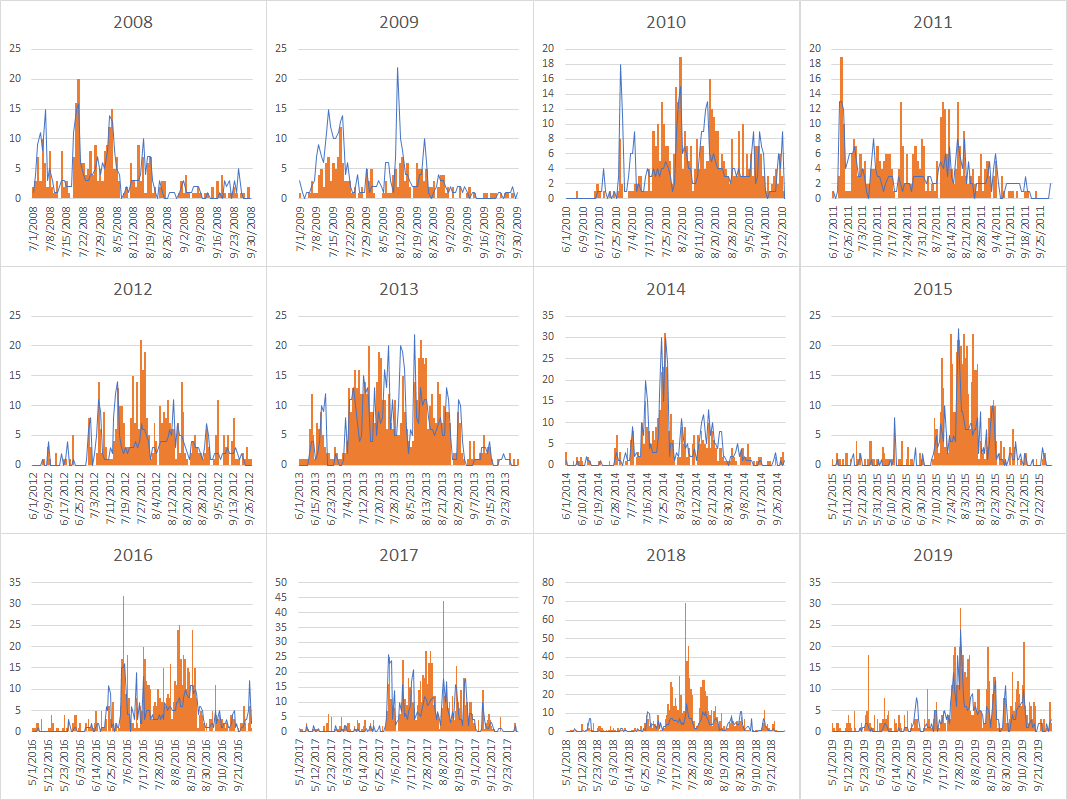Screen dimensions: 1067x800
Task: Click the tall blue spike in 2016 chart
Action: coord(123,600)
